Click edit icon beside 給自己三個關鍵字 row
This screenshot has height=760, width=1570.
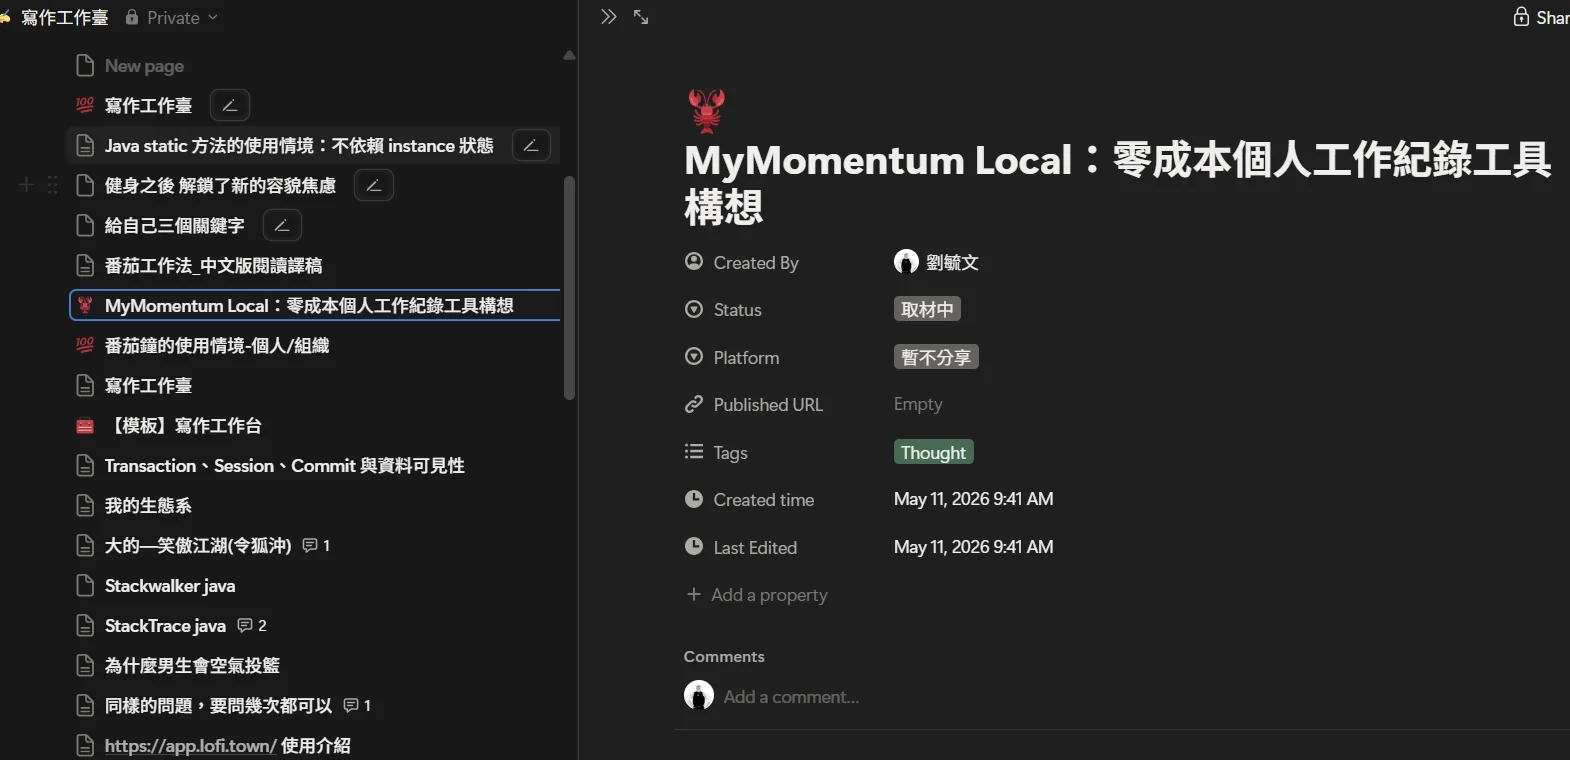[x=282, y=225]
